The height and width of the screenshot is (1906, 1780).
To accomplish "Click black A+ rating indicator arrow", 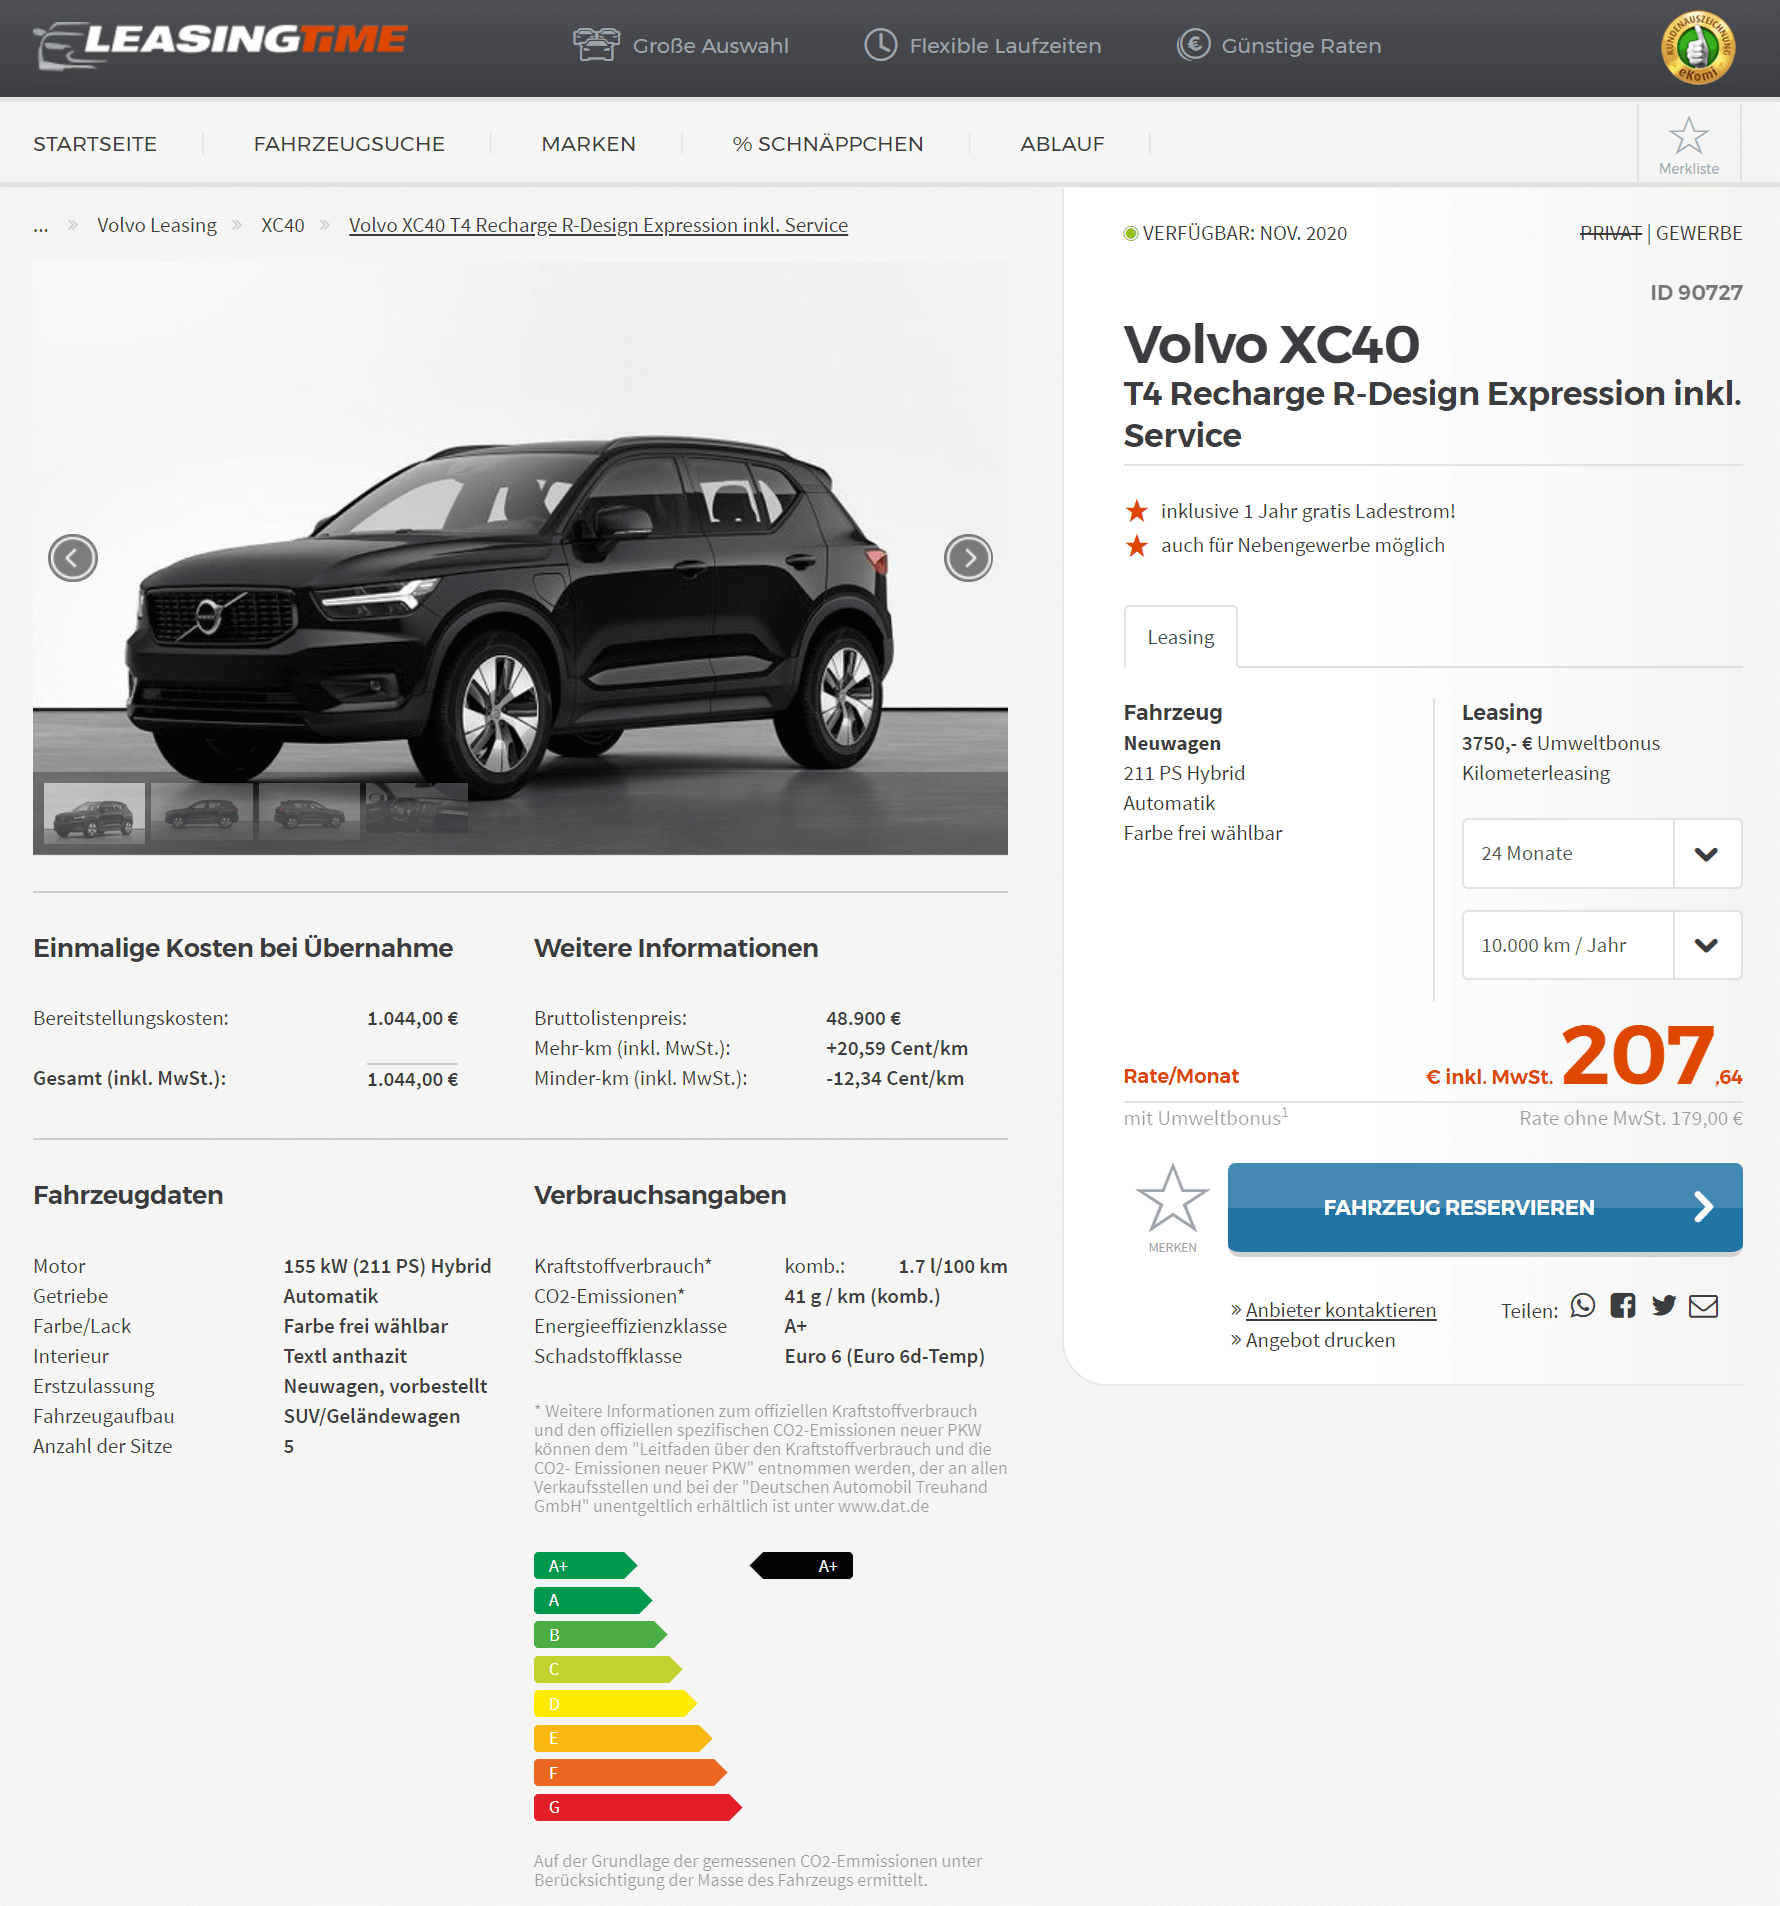I will click(802, 1565).
